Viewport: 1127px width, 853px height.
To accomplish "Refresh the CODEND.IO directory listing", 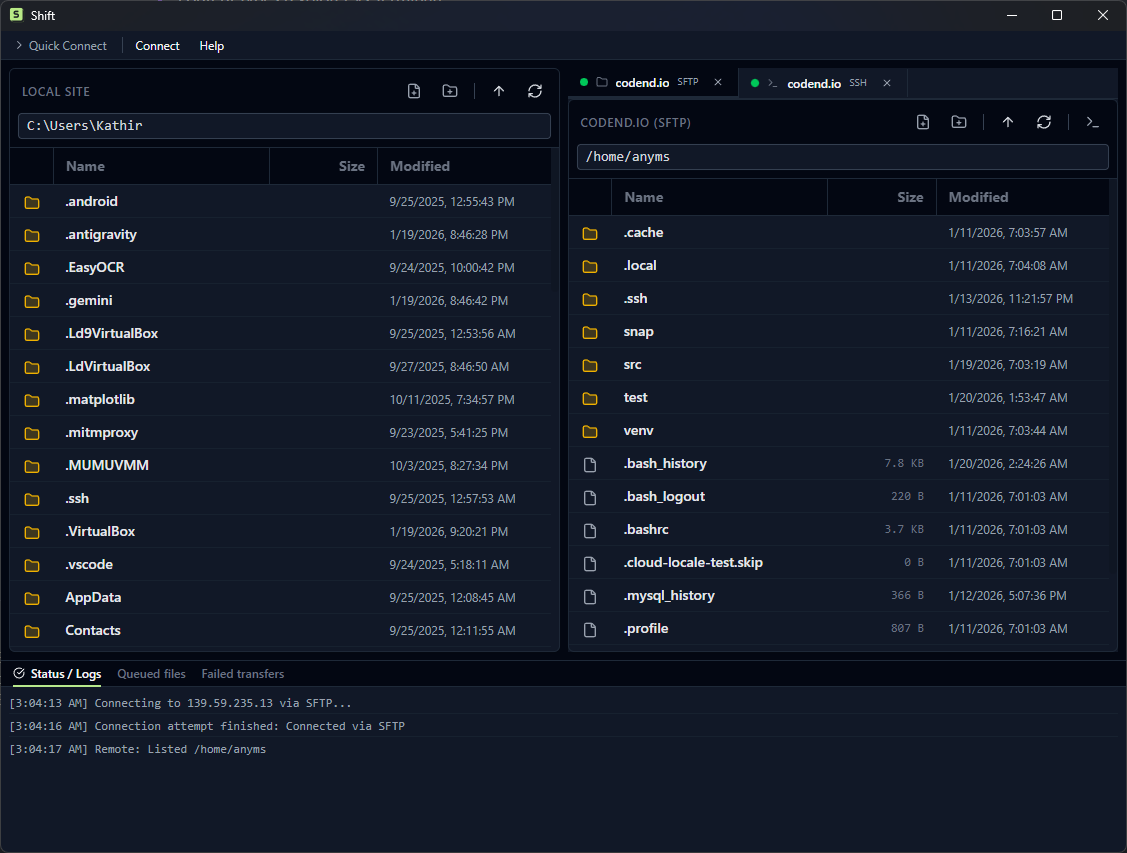I will (1043, 121).
